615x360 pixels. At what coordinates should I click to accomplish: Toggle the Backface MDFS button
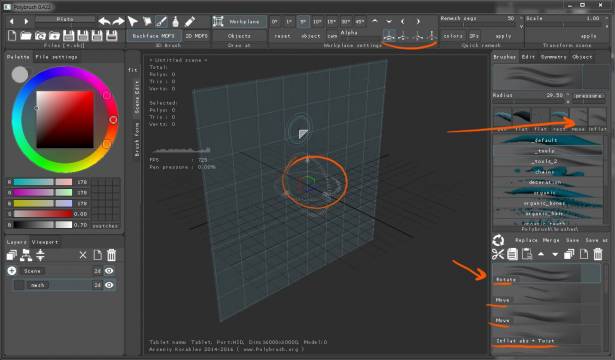[154, 36]
